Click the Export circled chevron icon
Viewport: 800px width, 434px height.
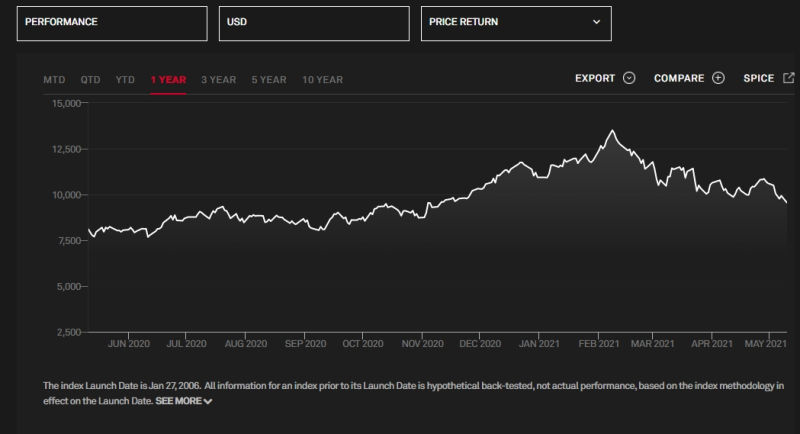pyautogui.click(x=629, y=78)
